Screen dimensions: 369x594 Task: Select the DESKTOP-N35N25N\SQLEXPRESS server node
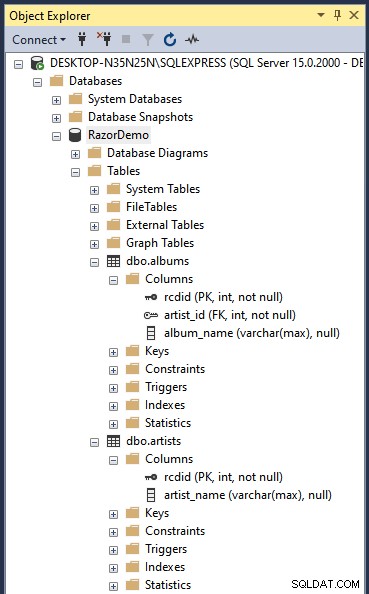coord(206,63)
